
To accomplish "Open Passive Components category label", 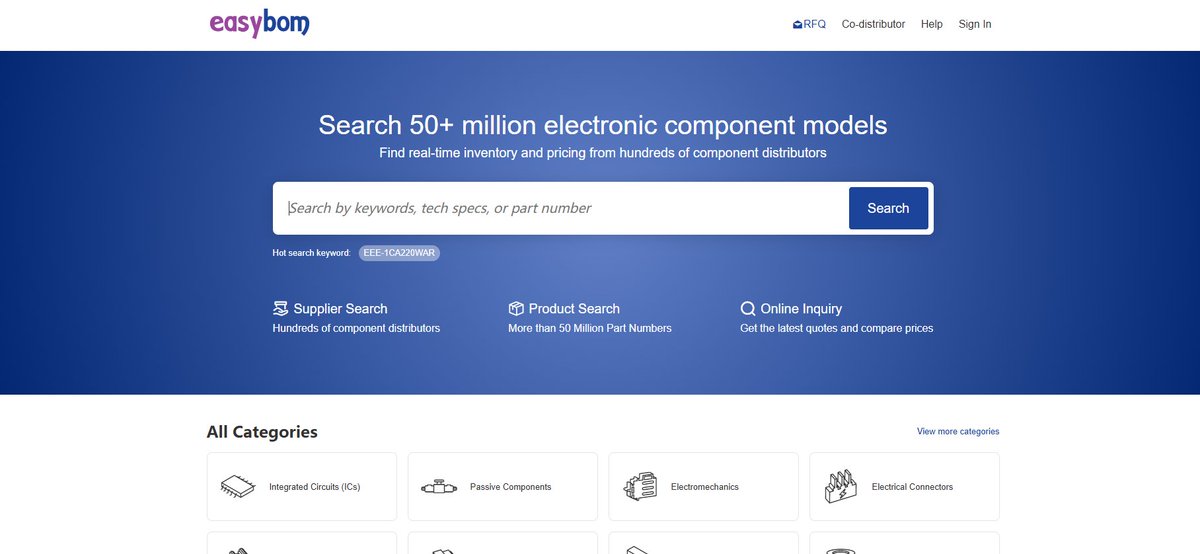I will (510, 487).
